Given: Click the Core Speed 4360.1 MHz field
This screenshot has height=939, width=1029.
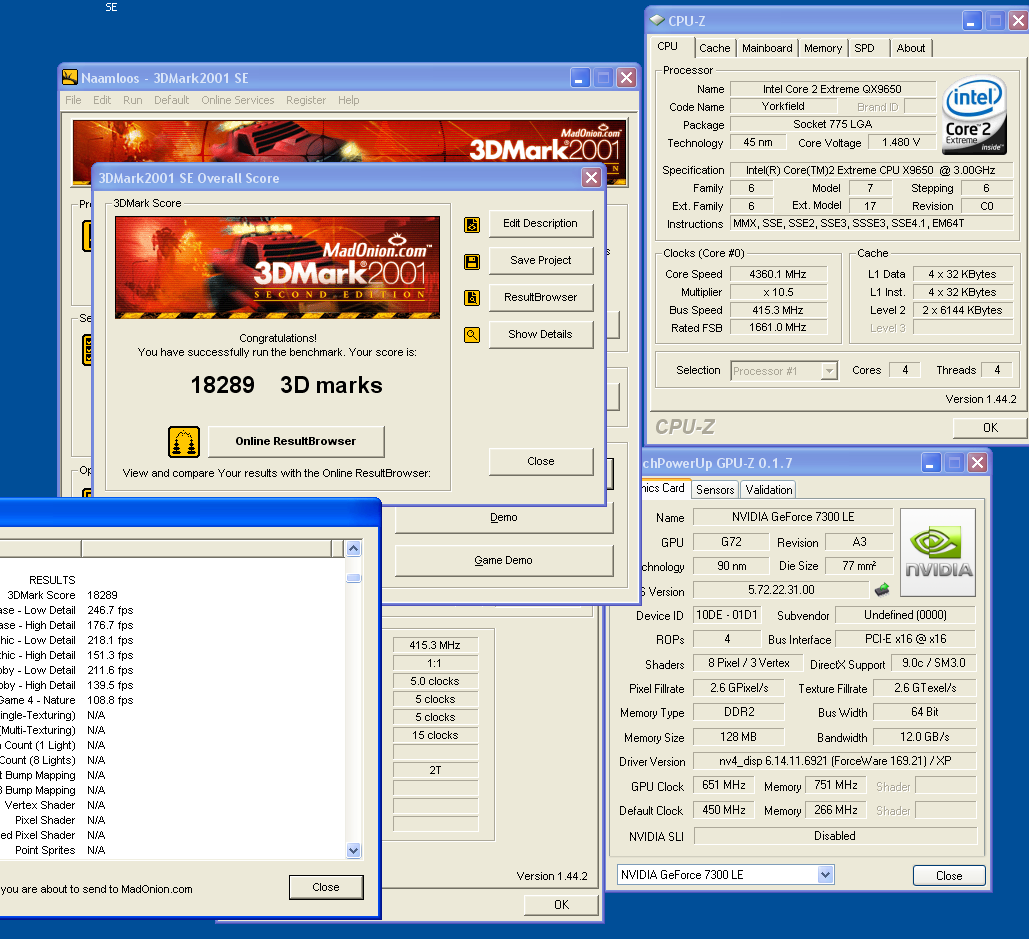Looking at the screenshot, I should (778, 274).
